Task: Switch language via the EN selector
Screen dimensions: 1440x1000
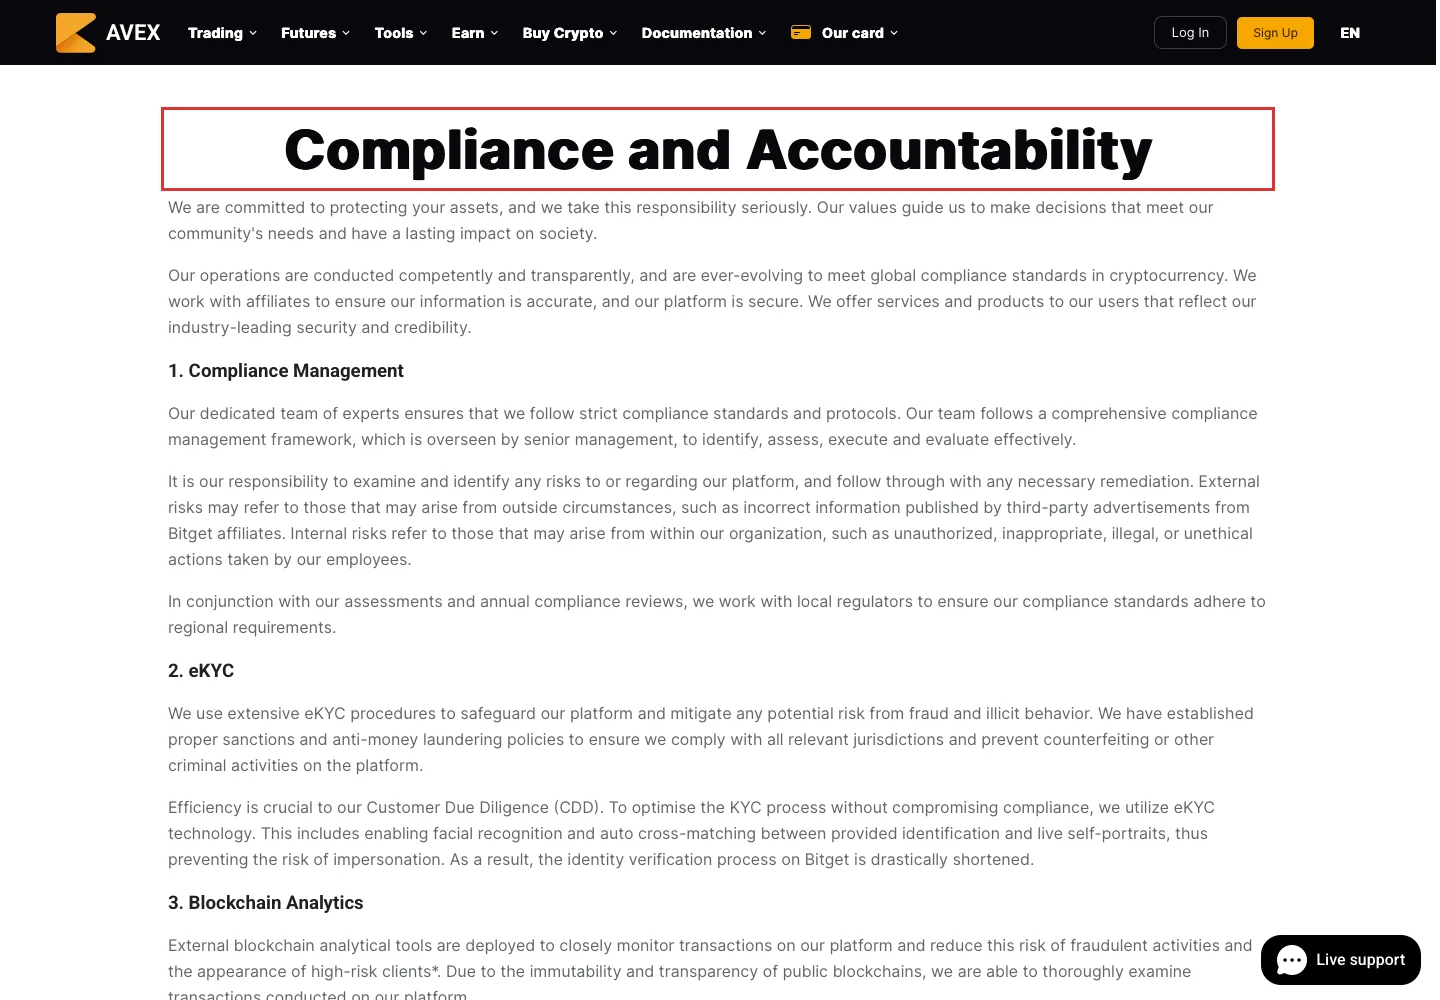Action: click(1350, 33)
